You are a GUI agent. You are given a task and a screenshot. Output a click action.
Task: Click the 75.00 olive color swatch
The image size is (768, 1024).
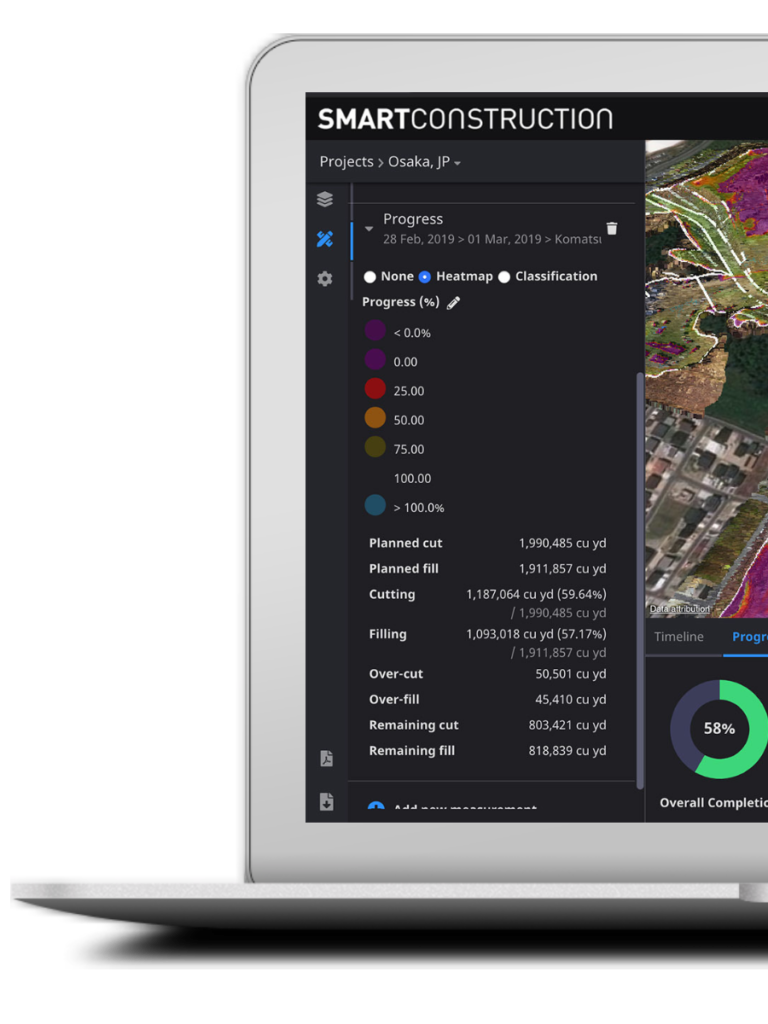point(375,447)
